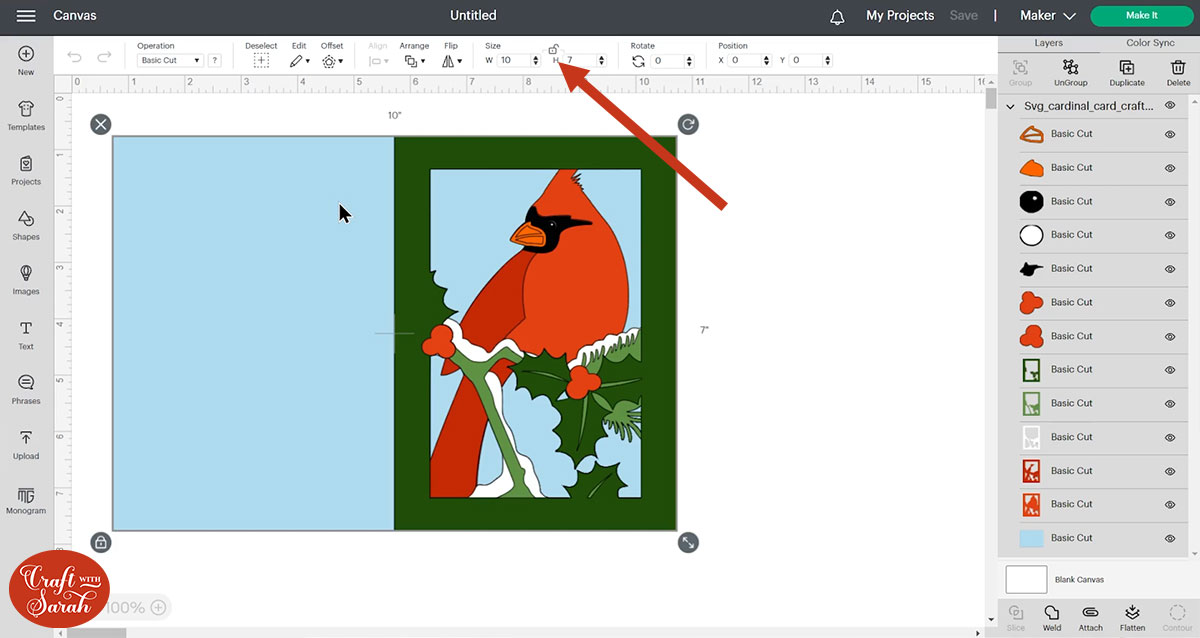Switch to the Color Sync tab
Image resolution: width=1200 pixels, height=638 pixels.
pos(1150,43)
